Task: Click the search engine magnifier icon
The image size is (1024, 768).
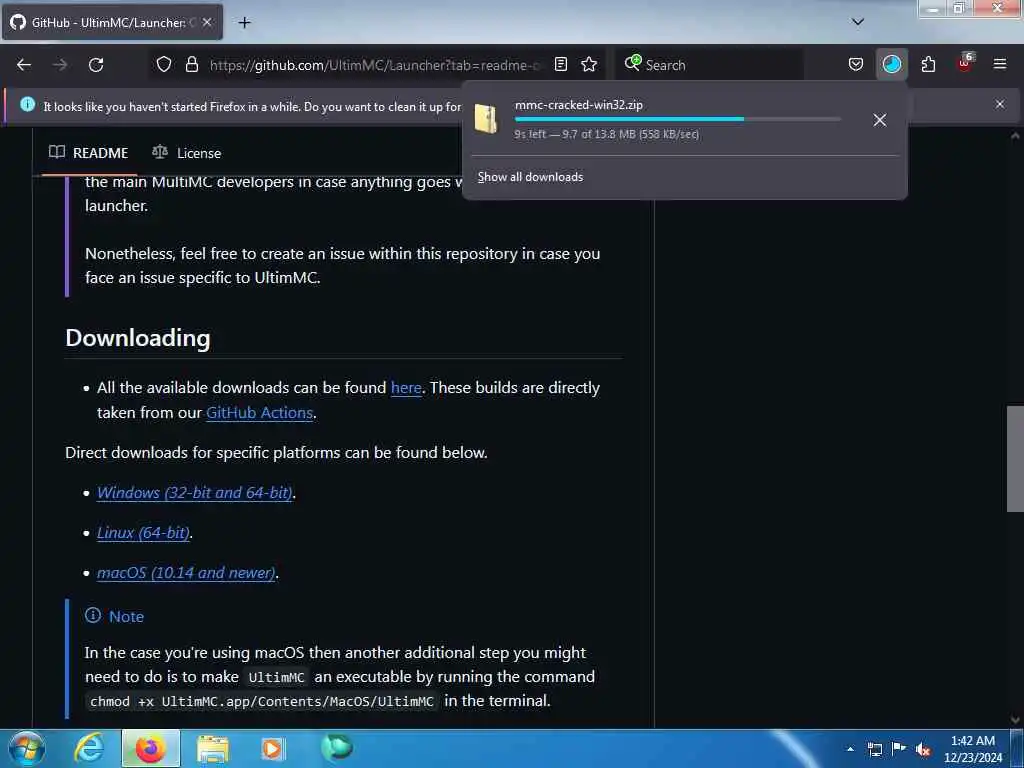Action: point(632,63)
